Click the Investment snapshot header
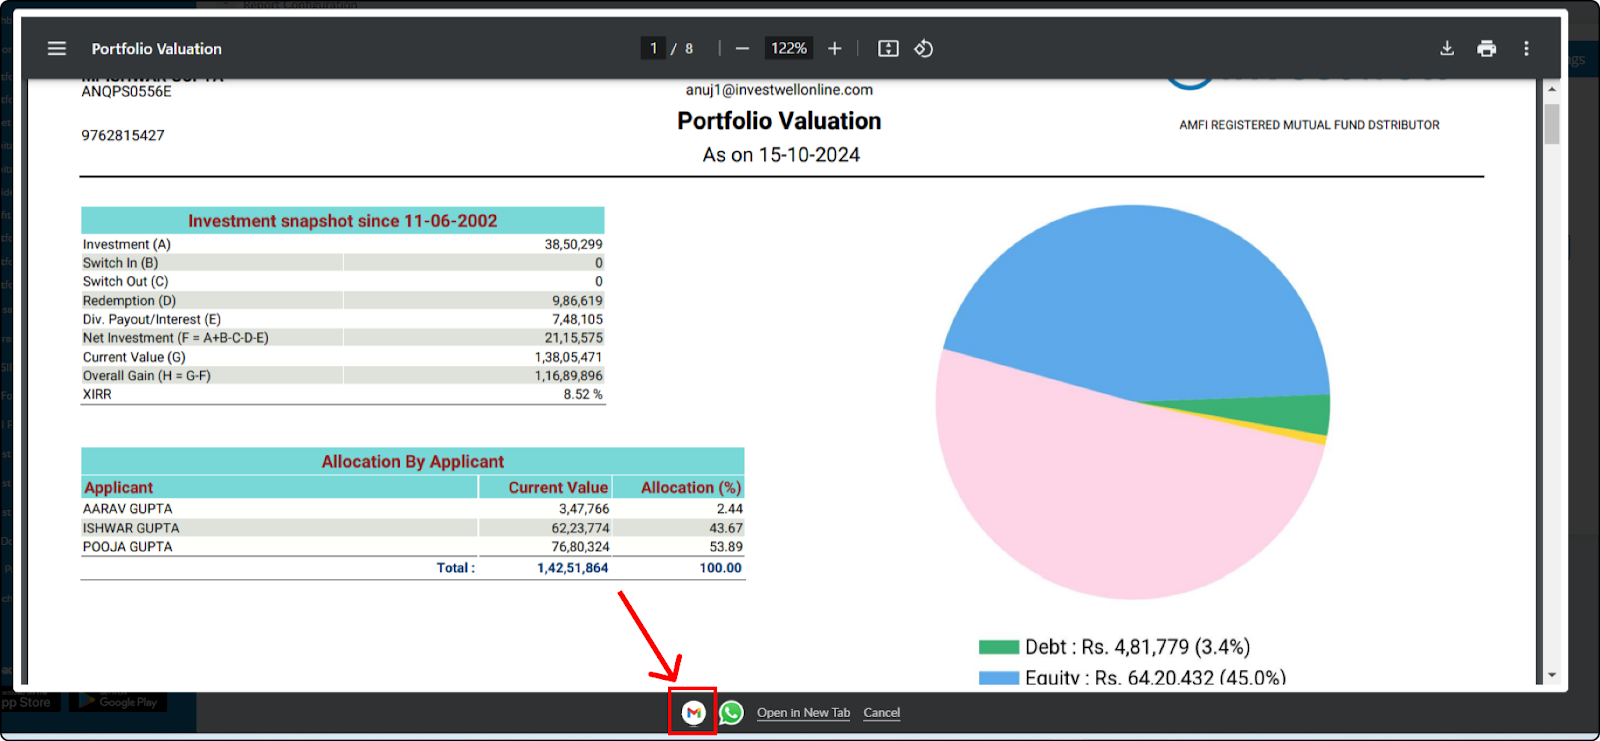1600x741 pixels. tap(343, 221)
